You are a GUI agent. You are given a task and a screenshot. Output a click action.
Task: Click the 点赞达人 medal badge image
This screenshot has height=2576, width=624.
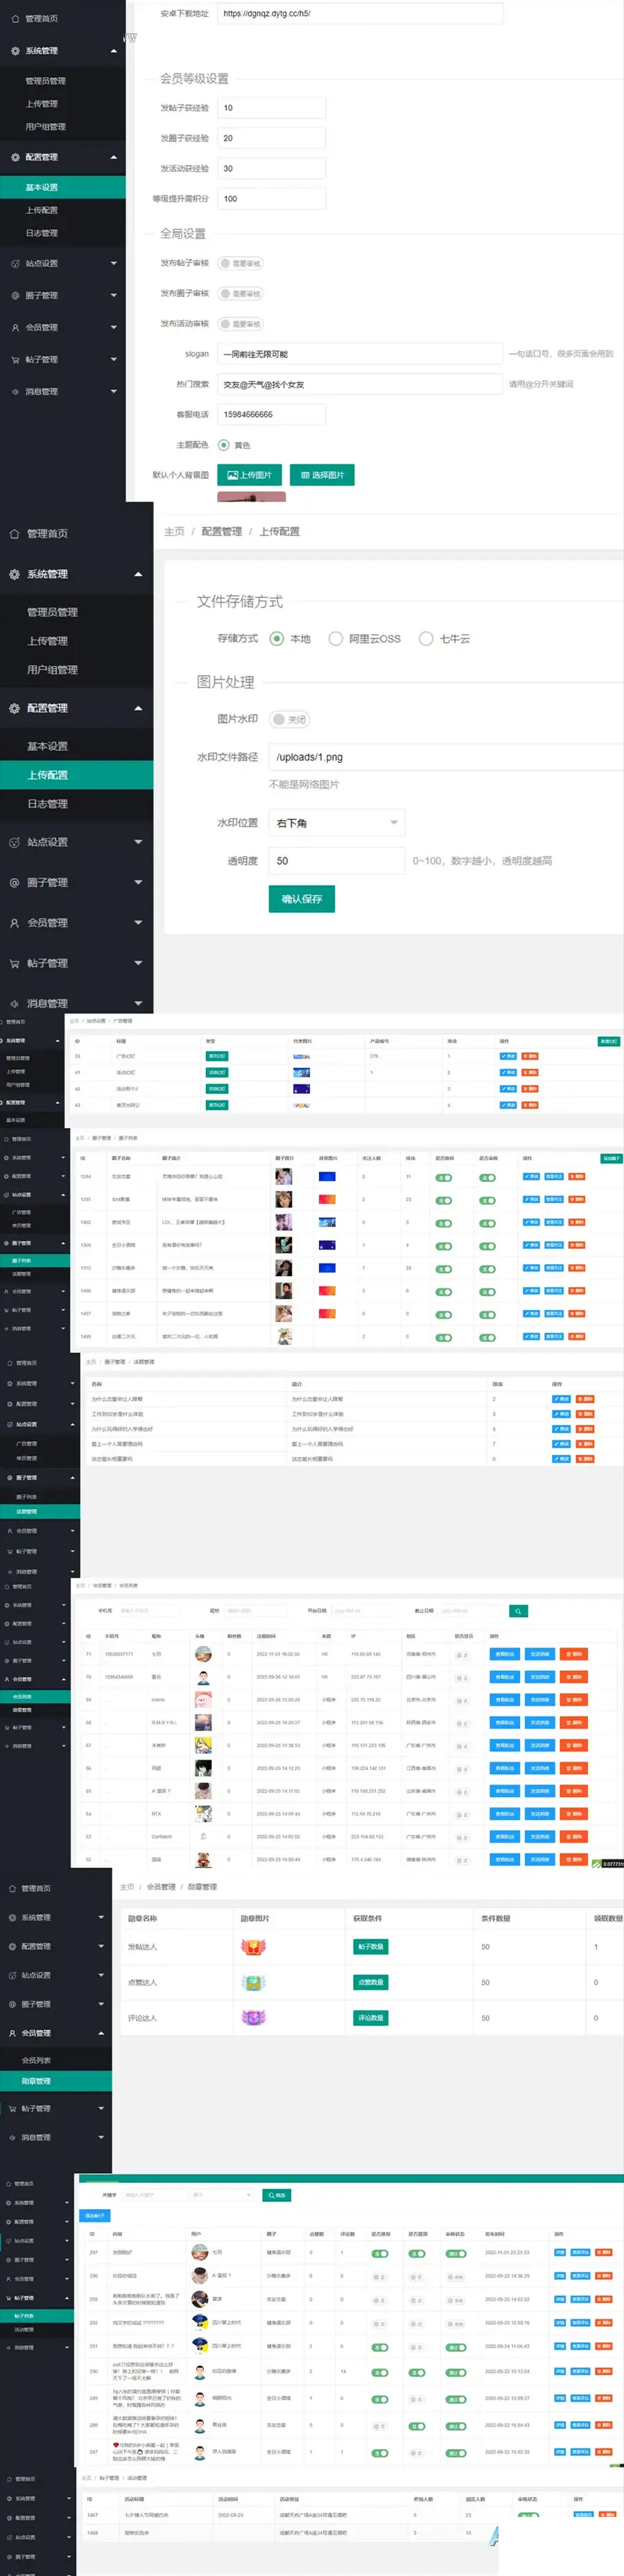pyautogui.click(x=254, y=1983)
